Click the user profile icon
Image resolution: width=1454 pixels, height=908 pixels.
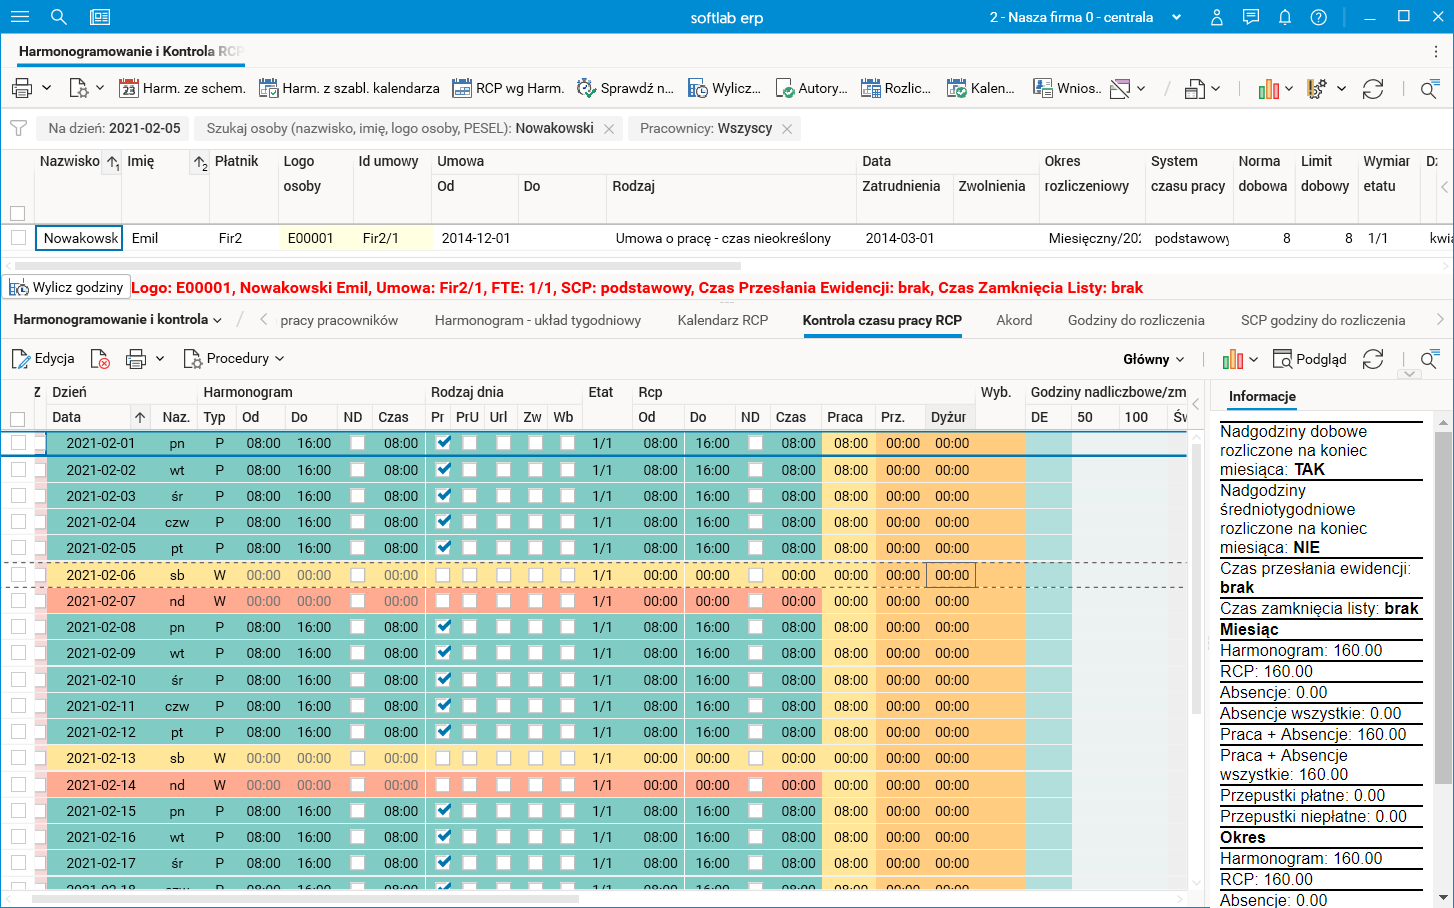point(1217,17)
